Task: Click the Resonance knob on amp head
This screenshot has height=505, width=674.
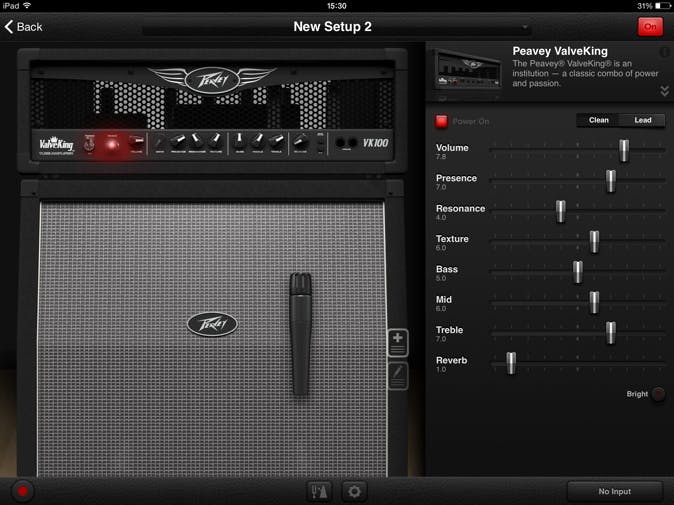Action: pos(196,140)
